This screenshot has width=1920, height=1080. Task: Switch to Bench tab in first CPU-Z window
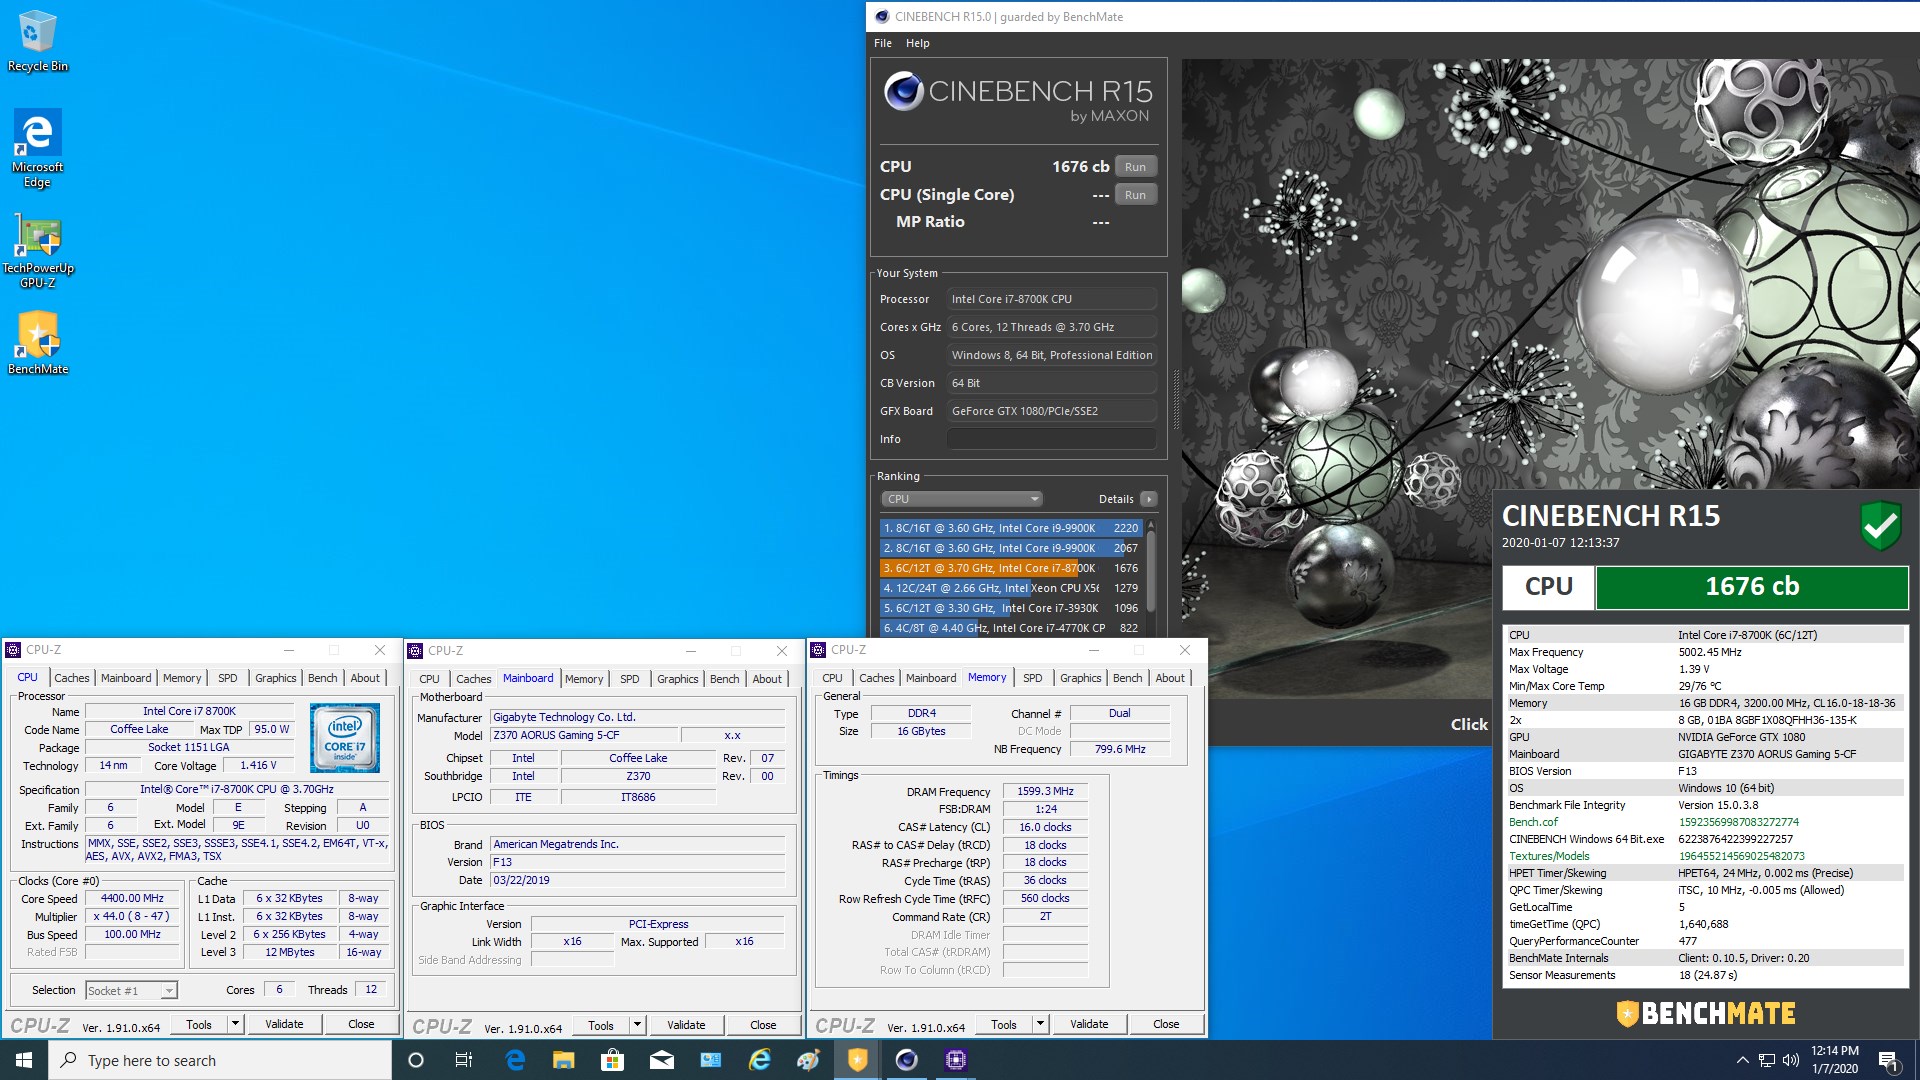(322, 678)
